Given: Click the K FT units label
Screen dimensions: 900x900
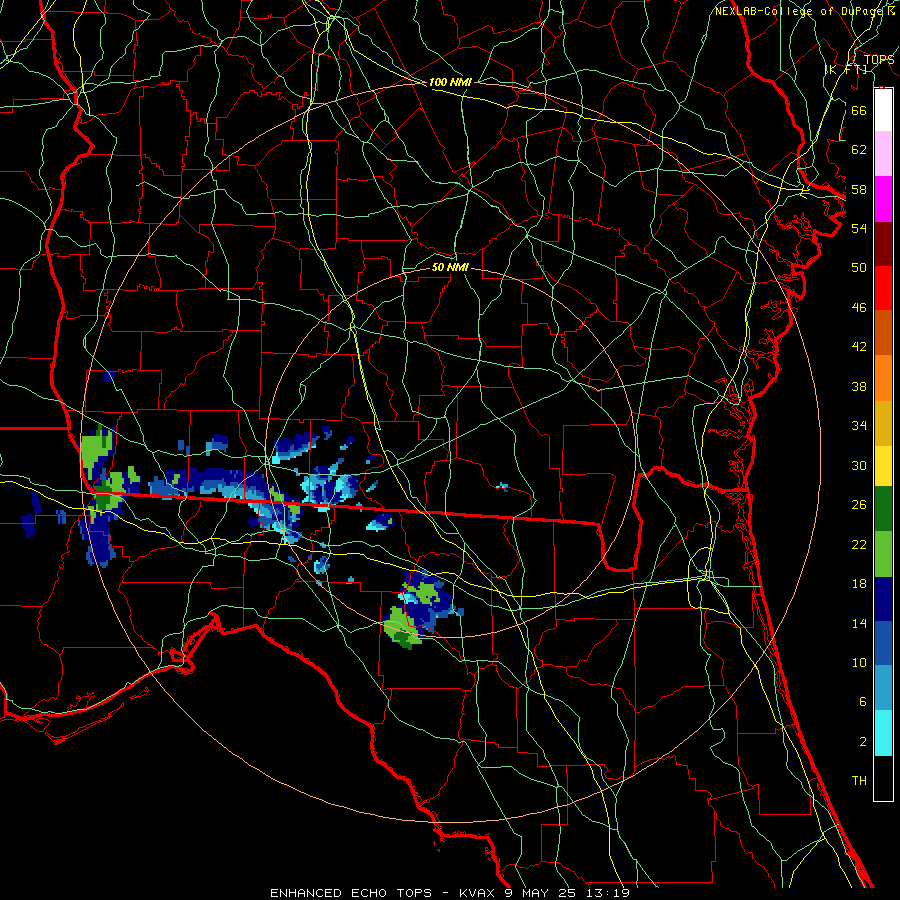Looking at the screenshot, I should pos(845,69).
